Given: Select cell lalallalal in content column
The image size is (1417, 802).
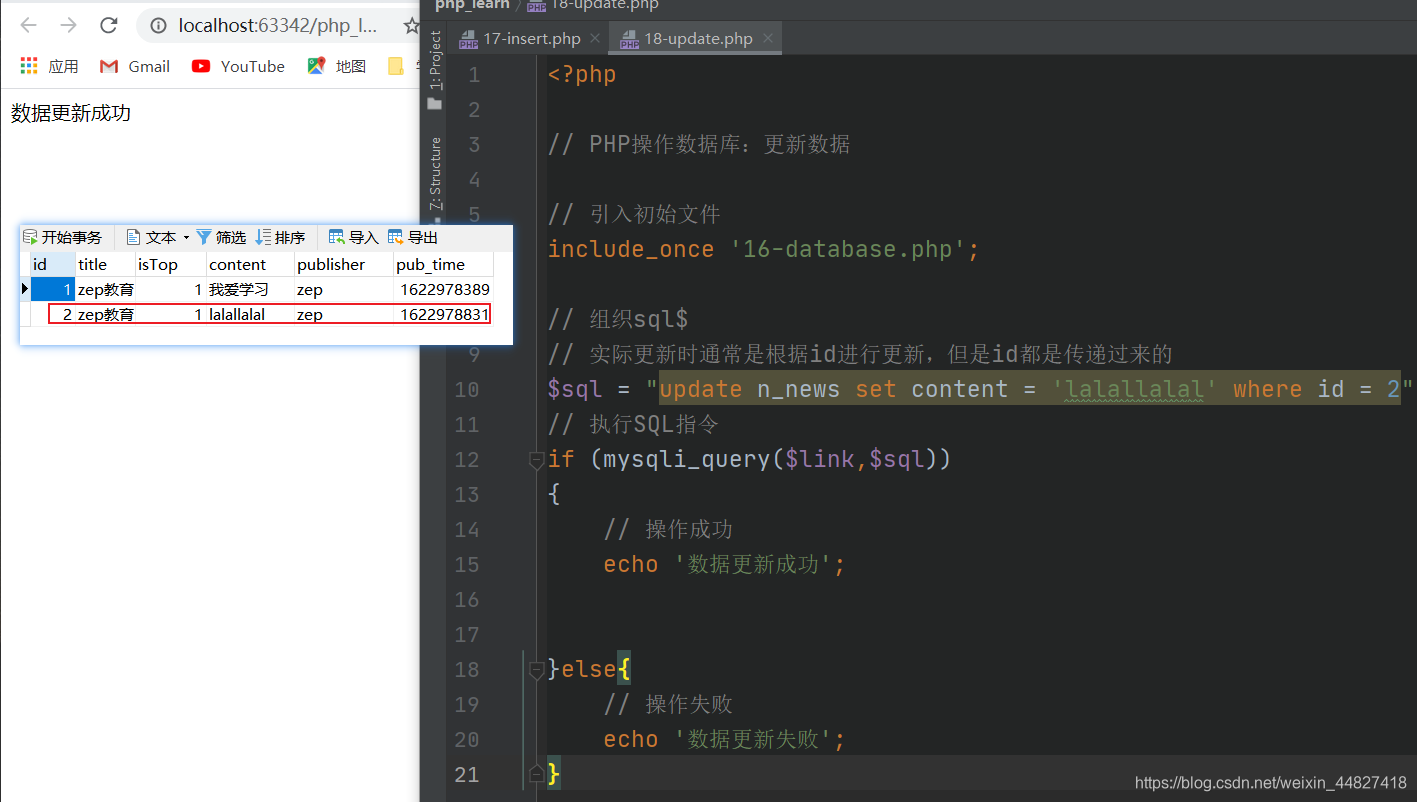Looking at the screenshot, I should pos(251,314).
